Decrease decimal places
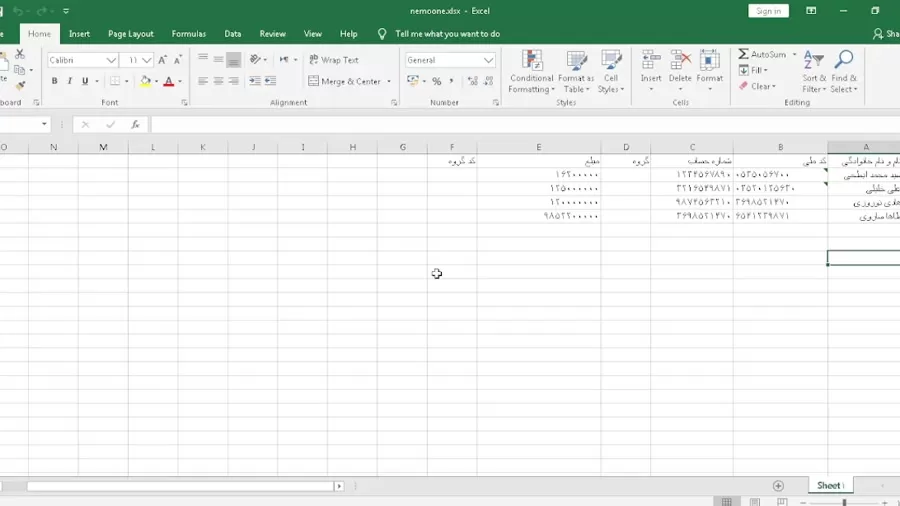900x506 pixels. tap(488, 81)
